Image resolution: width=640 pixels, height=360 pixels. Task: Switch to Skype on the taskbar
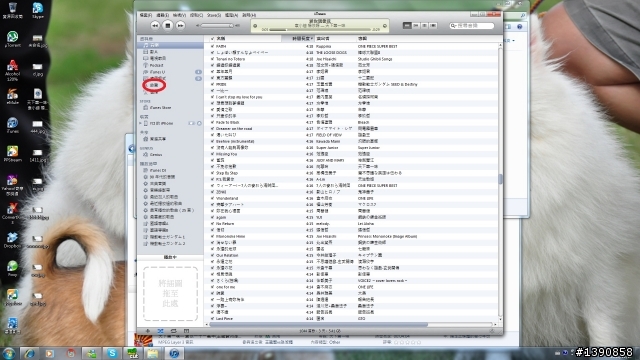[112, 353]
